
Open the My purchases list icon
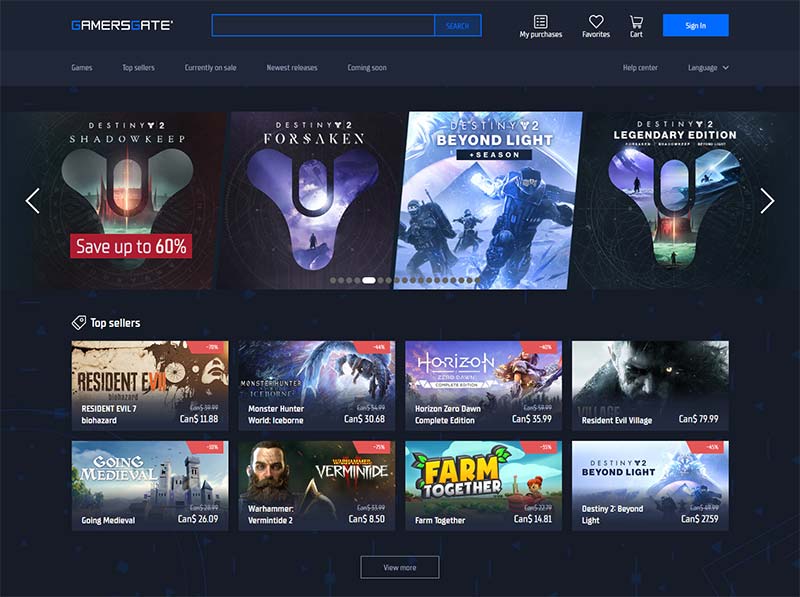pos(540,21)
